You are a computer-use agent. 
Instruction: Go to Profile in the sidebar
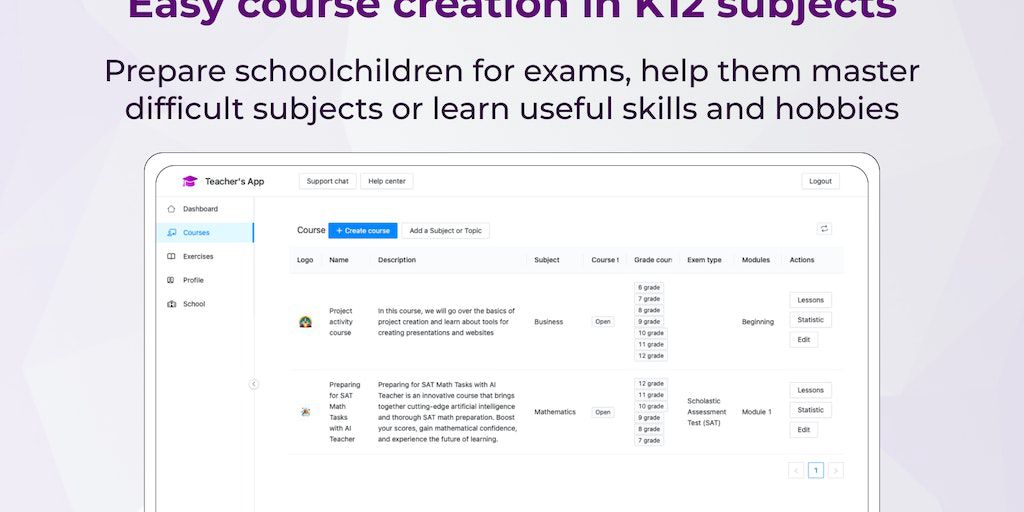(205, 280)
